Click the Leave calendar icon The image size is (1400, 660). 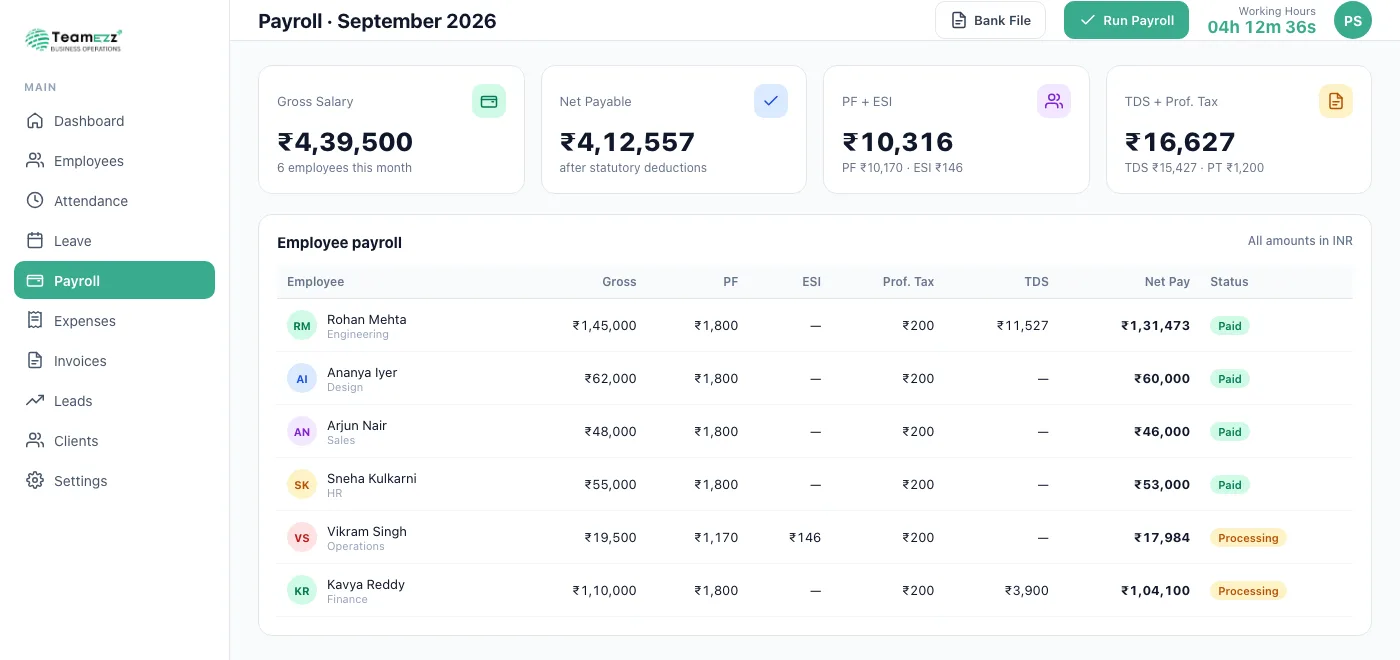click(x=35, y=241)
